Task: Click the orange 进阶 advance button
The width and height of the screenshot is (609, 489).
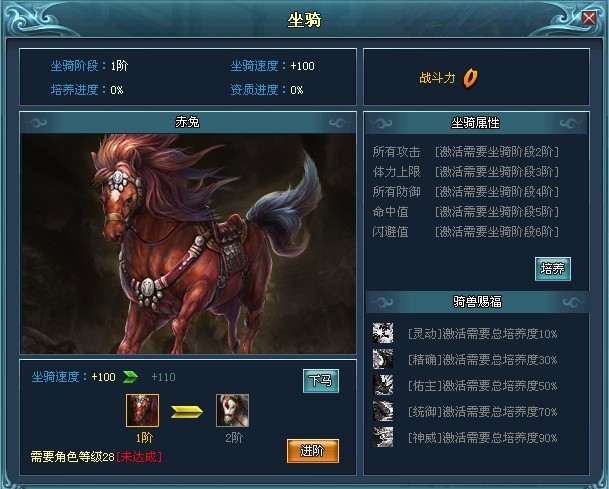Action: click(x=313, y=451)
